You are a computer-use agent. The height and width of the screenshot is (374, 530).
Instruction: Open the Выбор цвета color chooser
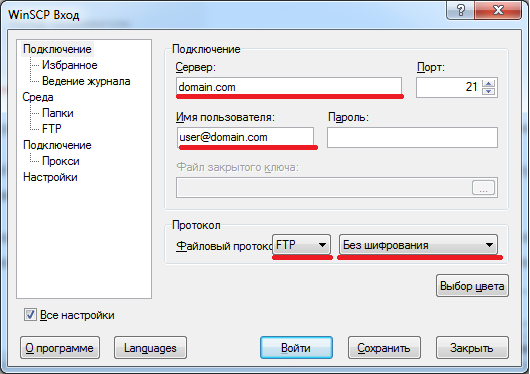click(x=472, y=286)
